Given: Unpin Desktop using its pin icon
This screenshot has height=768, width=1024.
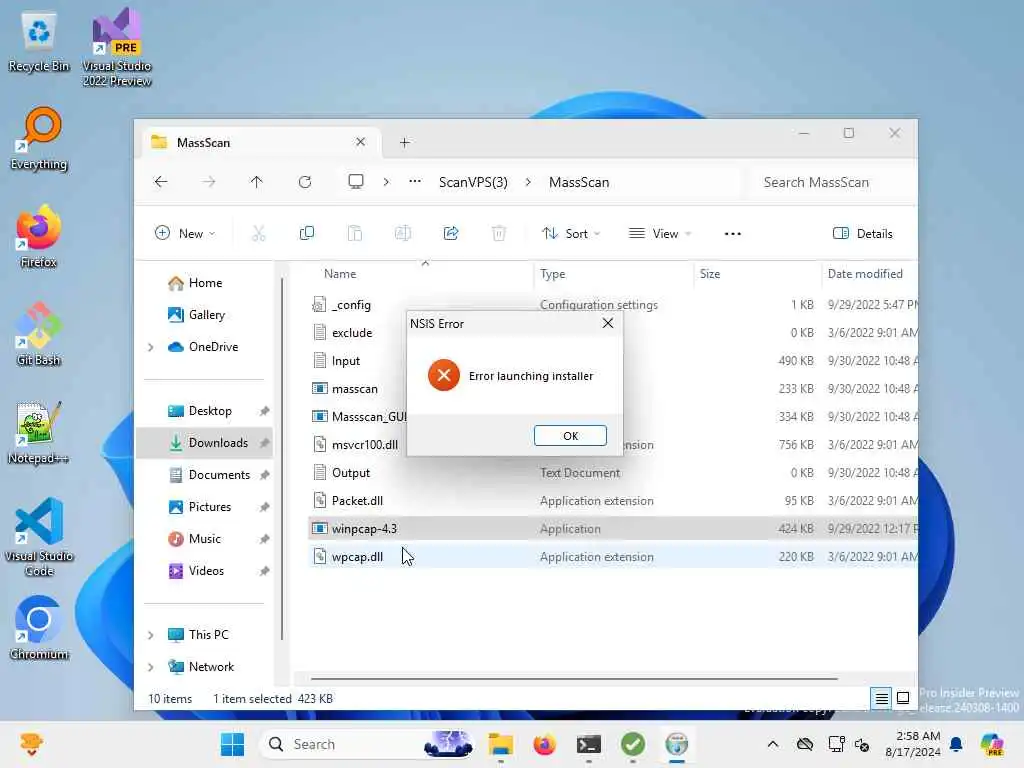Looking at the screenshot, I should [x=264, y=411].
